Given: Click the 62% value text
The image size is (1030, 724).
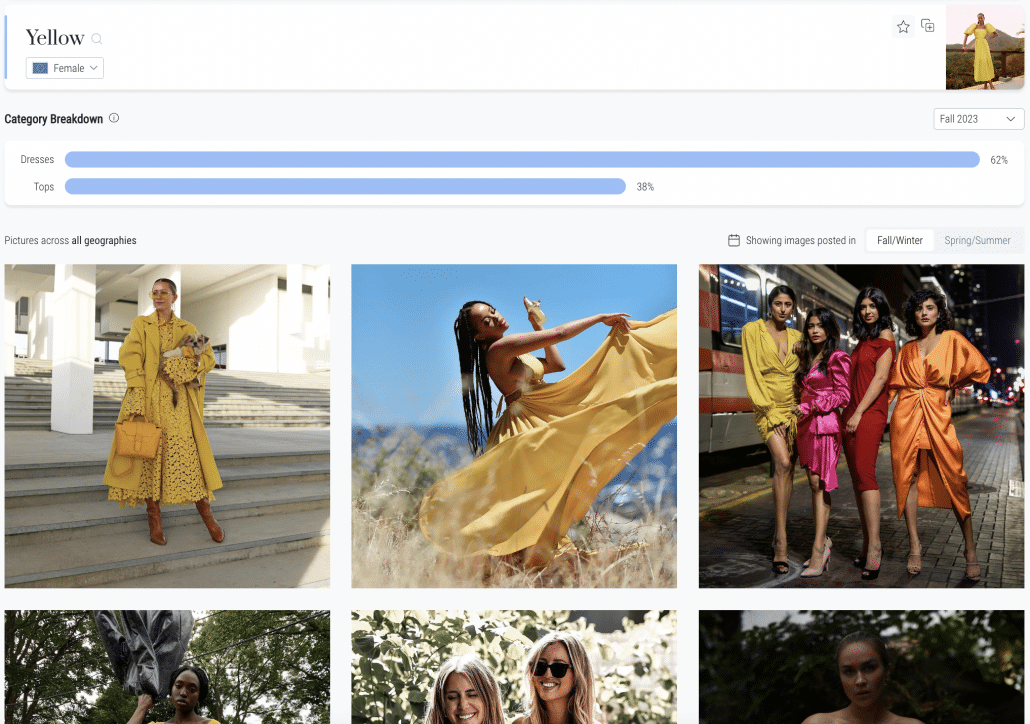Looking at the screenshot, I should [x=999, y=160].
